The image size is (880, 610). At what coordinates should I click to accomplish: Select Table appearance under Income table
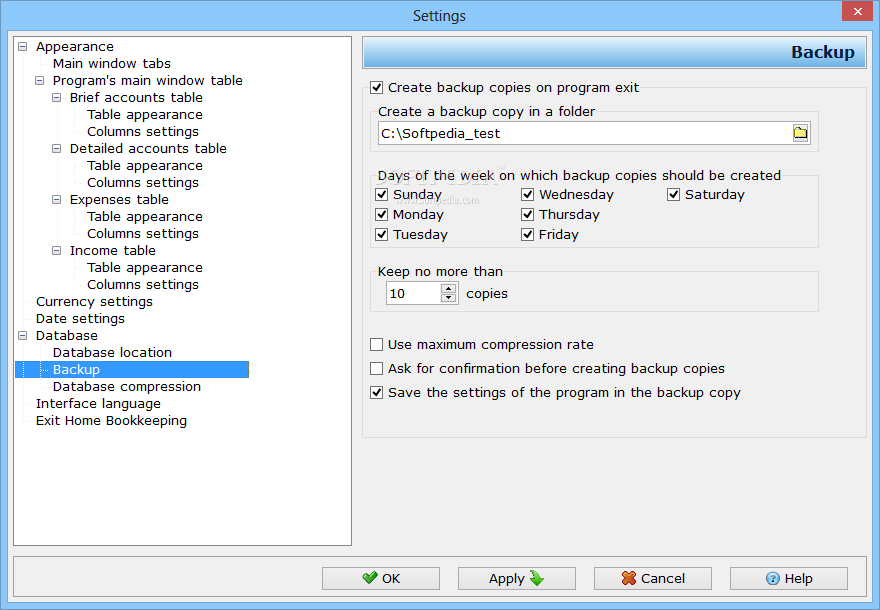click(145, 268)
